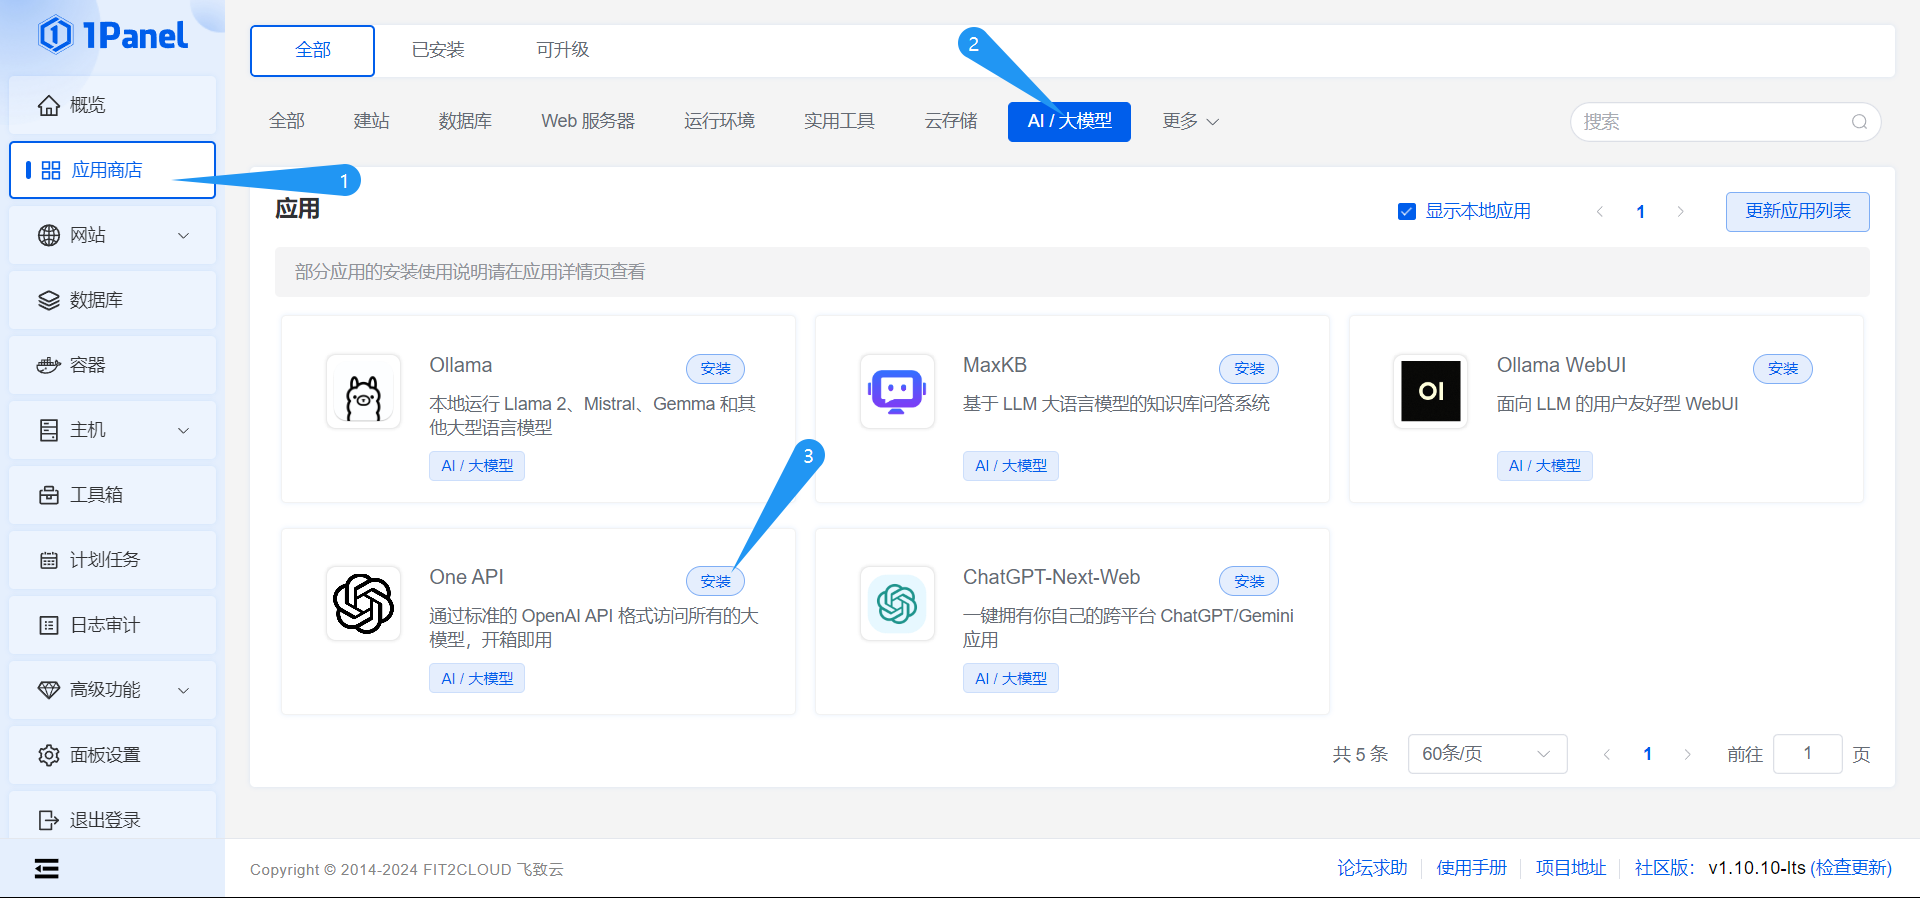Click the Ollama llama app icon
Viewport: 1920px width, 898px height.
(x=363, y=391)
